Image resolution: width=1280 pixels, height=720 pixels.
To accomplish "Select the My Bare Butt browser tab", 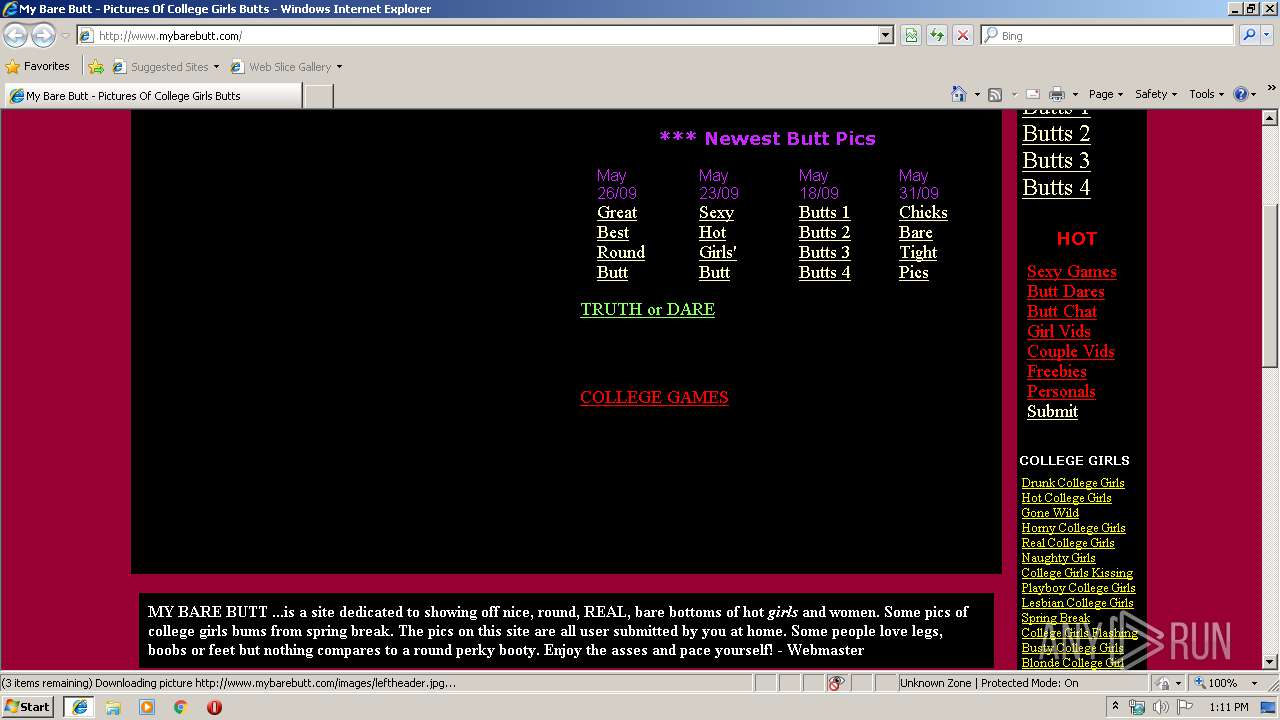I will point(152,96).
